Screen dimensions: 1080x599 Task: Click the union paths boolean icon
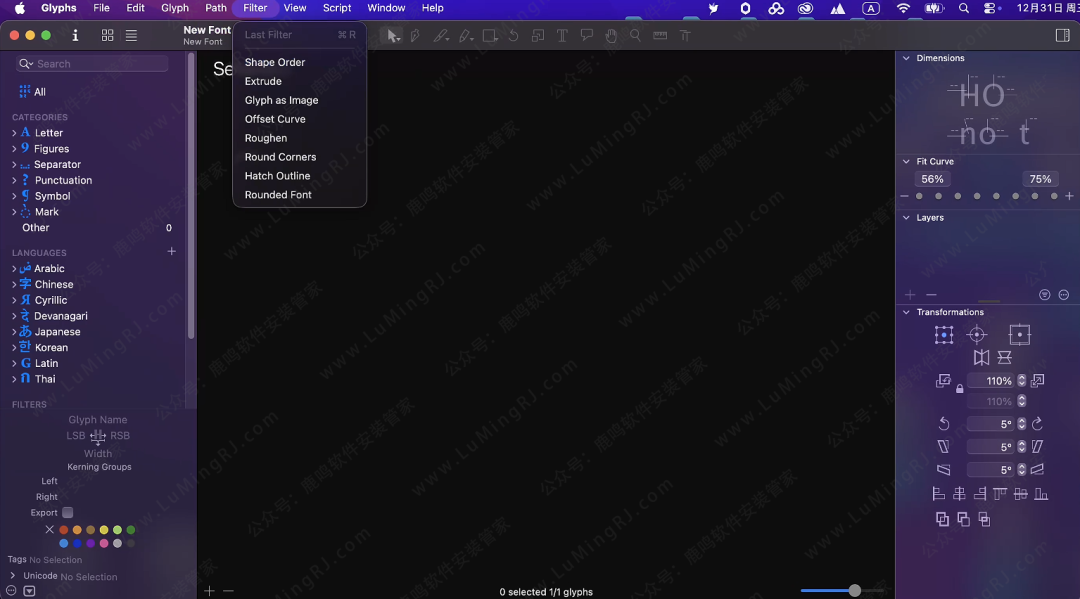tap(942, 519)
